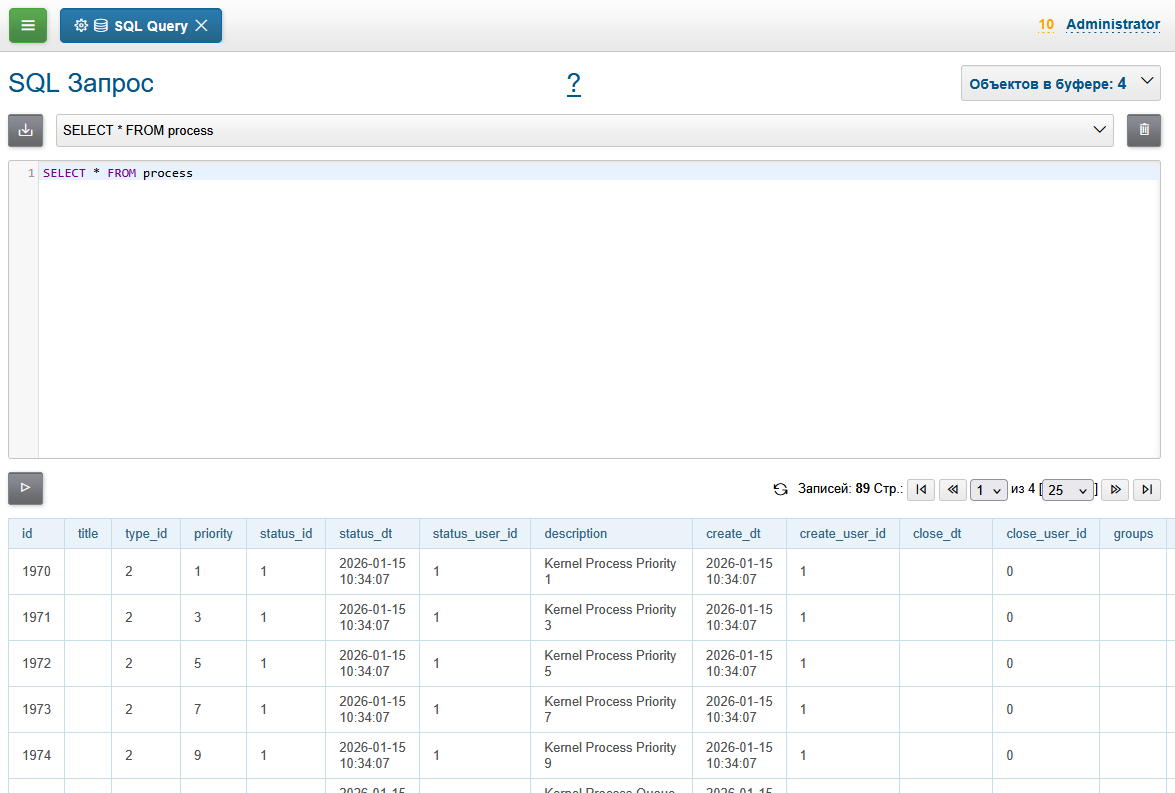Go to last page of results

(x=1146, y=490)
